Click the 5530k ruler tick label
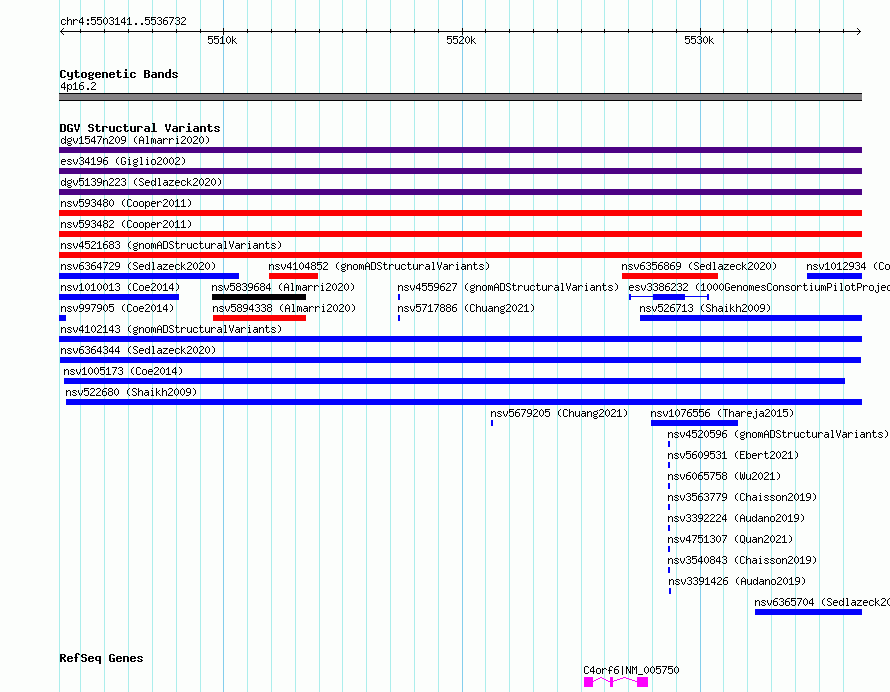Screen dimensions: 890x692 [699, 40]
